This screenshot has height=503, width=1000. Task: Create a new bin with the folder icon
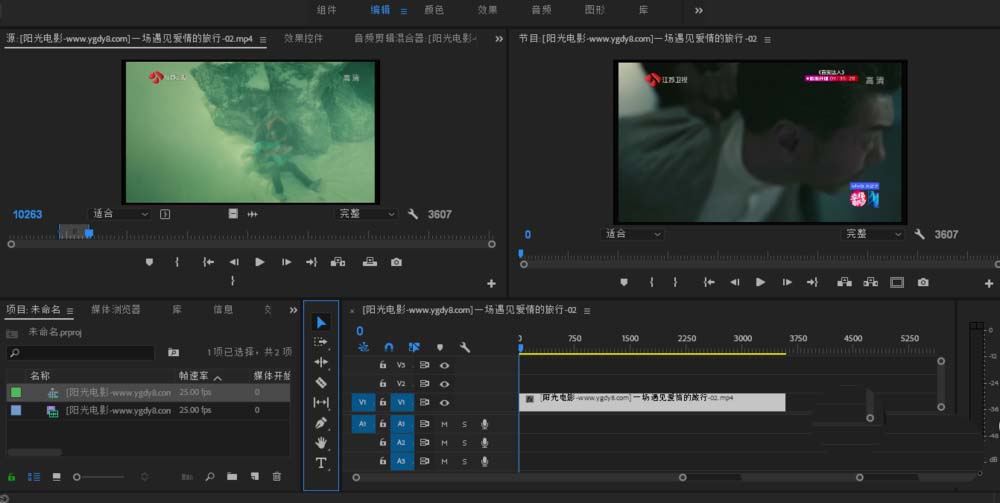(x=232, y=477)
